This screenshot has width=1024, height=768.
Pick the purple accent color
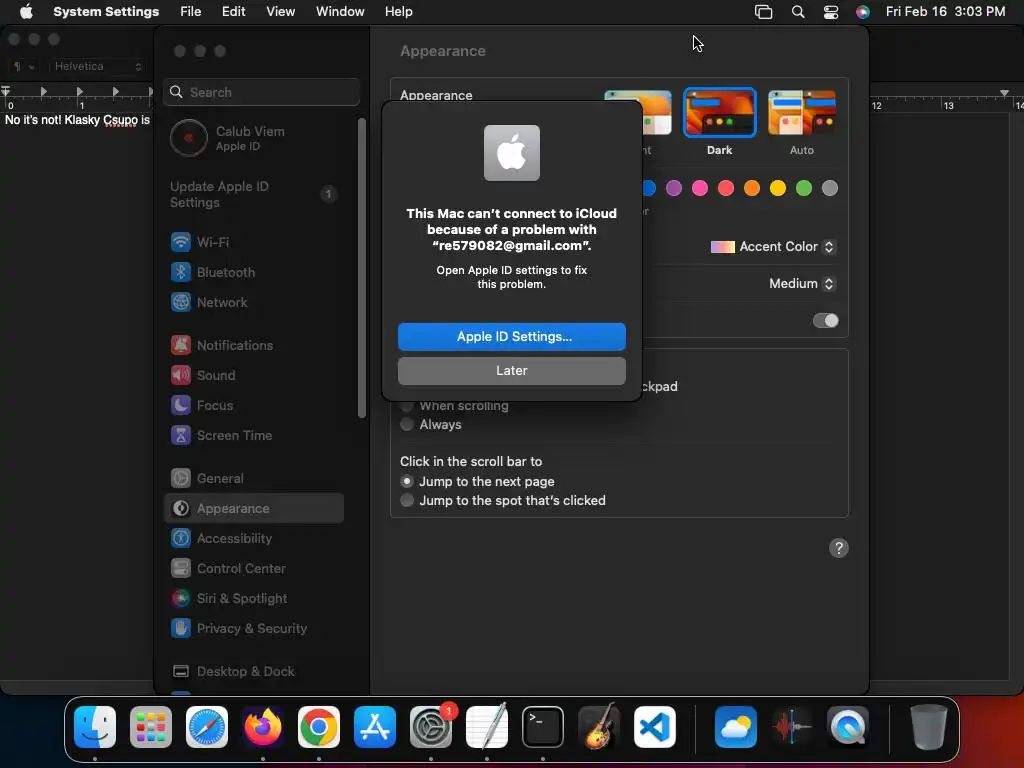(x=673, y=189)
